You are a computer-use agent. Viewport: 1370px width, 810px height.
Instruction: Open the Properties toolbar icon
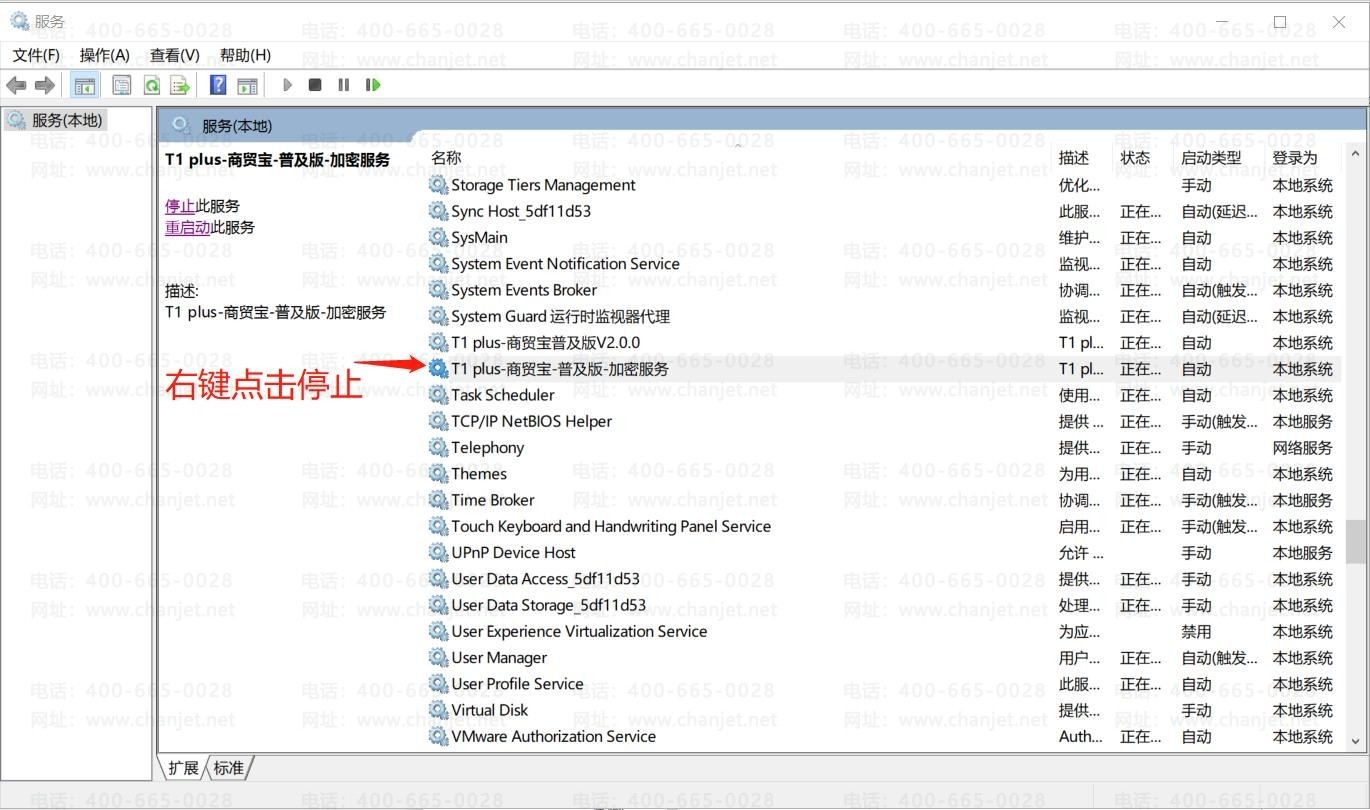point(122,86)
